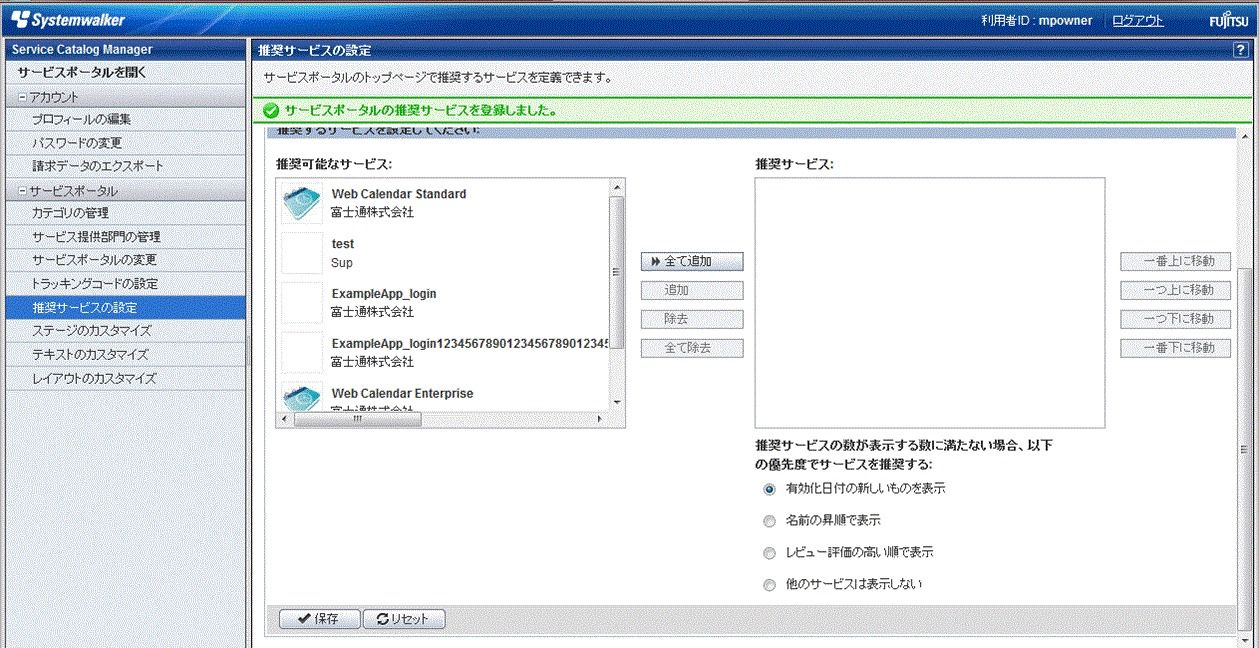1259x648 pixels.
Task: Open テキストのカスタマイズ menu item
Action: tap(125, 355)
